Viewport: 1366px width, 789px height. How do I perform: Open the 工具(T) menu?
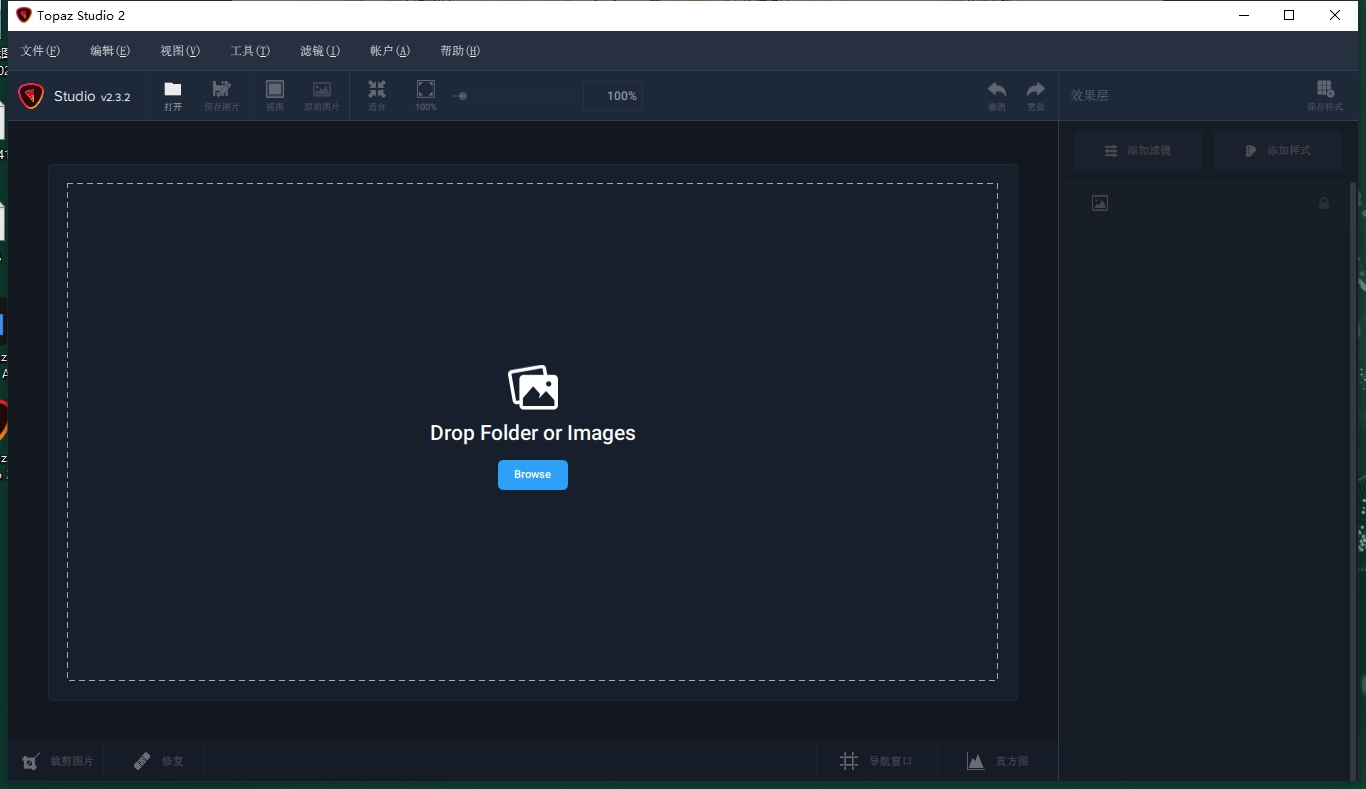250,51
